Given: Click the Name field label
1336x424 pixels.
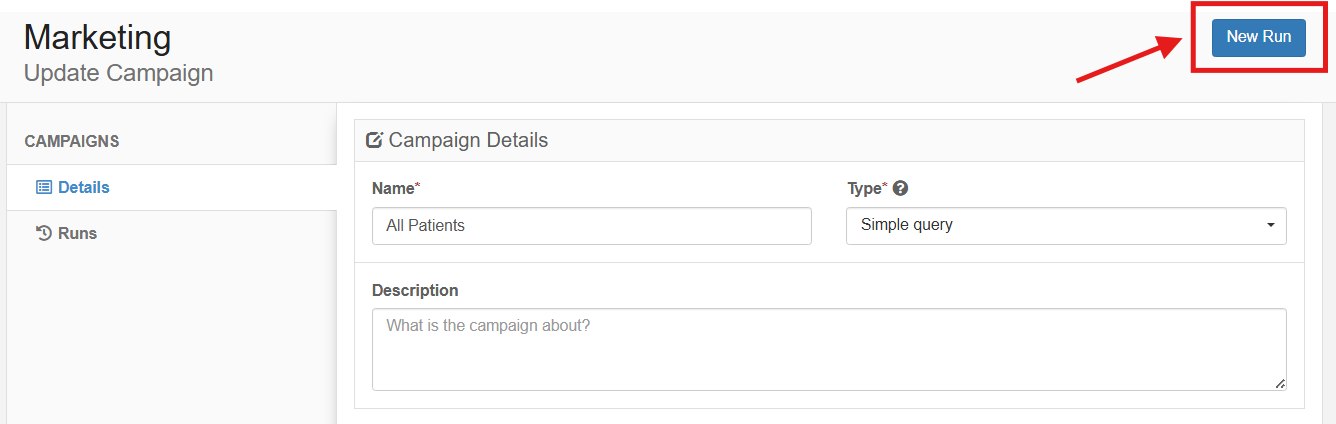Looking at the screenshot, I should point(396,188).
